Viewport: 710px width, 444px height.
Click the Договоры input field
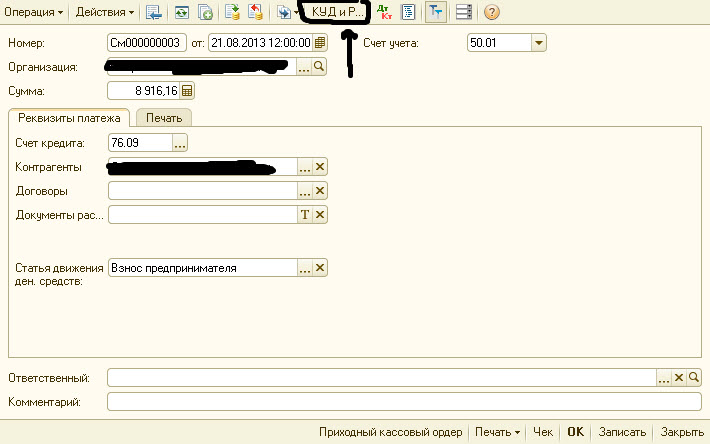click(x=203, y=191)
